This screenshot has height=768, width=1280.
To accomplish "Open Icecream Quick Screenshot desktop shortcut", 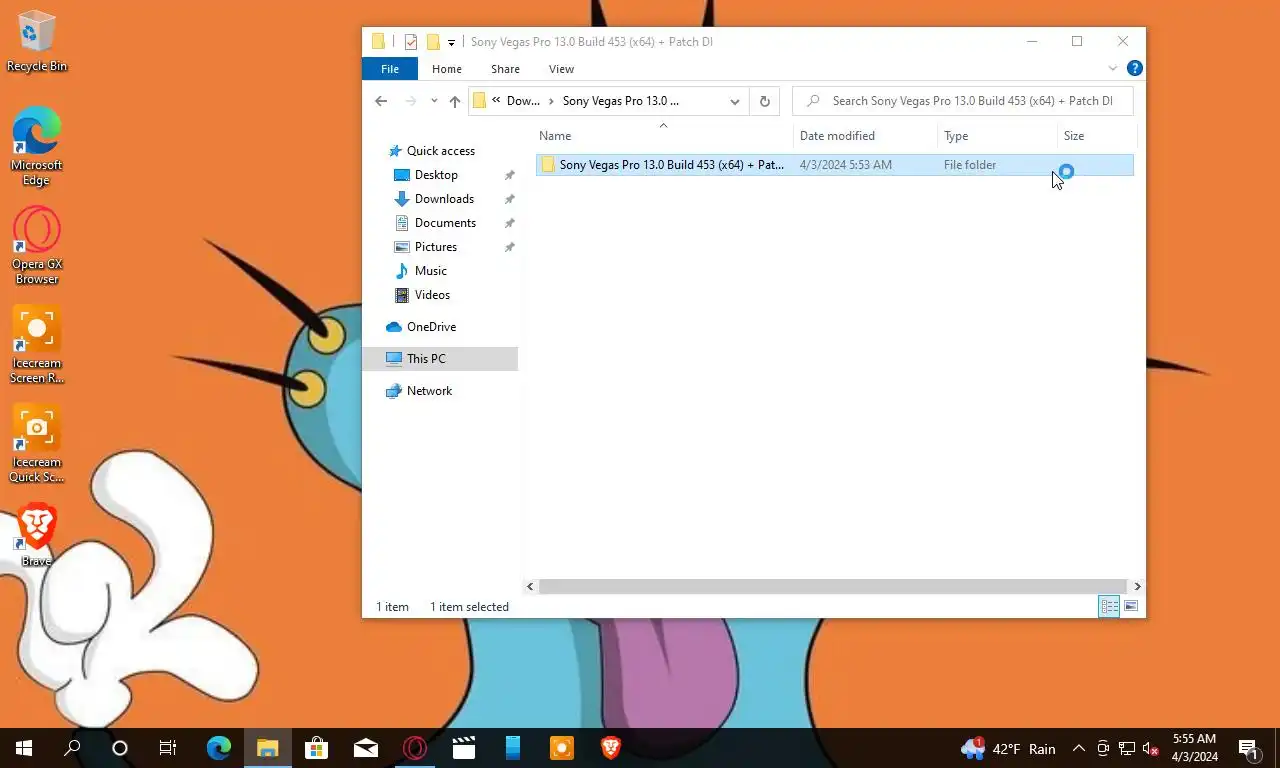I will (x=37, y=443).
